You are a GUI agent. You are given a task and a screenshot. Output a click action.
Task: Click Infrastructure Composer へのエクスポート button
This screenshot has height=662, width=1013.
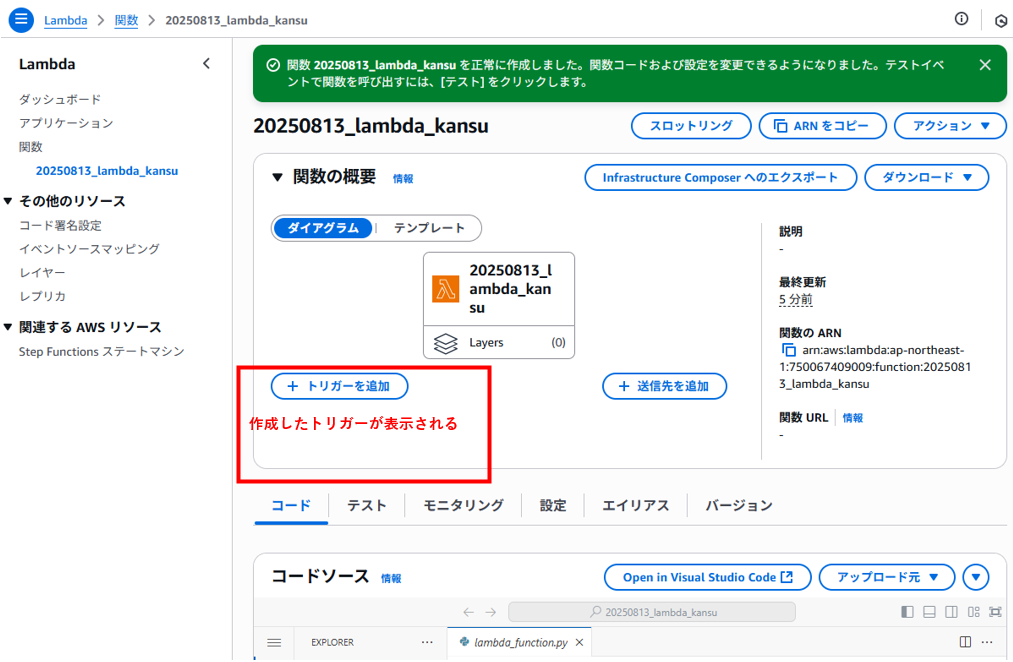click(x=720, y=178)
